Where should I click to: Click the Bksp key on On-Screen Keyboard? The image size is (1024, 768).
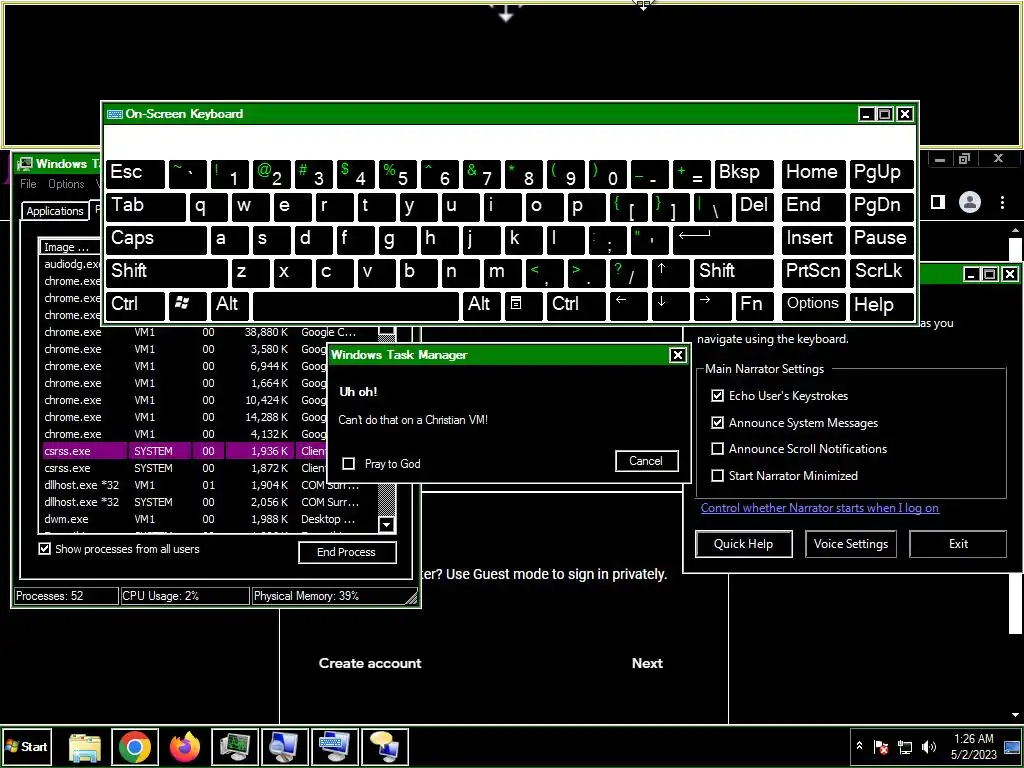(x=744, y=174)
